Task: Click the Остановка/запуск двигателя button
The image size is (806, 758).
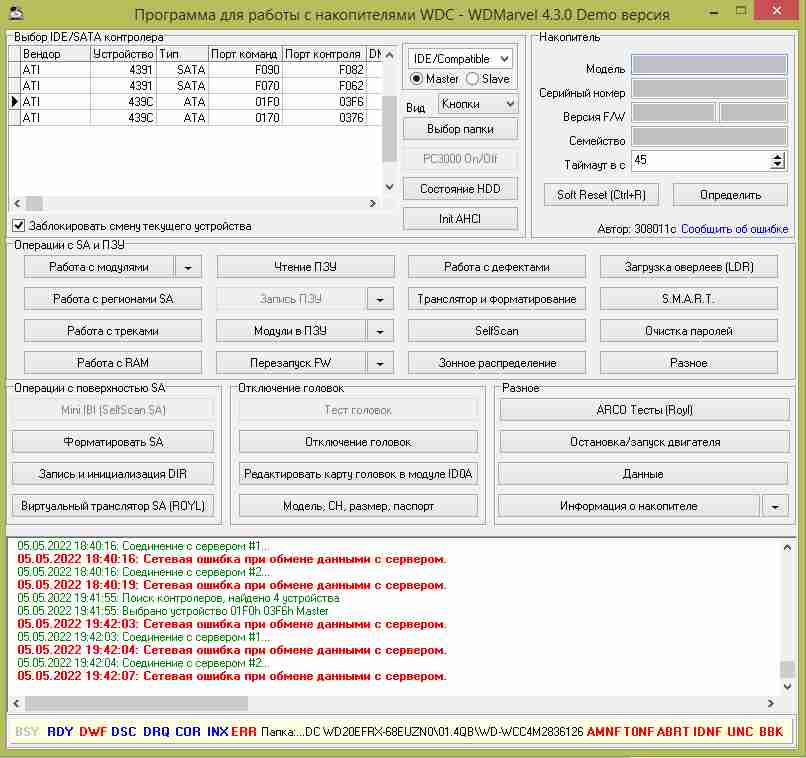Action: (644, 442)
